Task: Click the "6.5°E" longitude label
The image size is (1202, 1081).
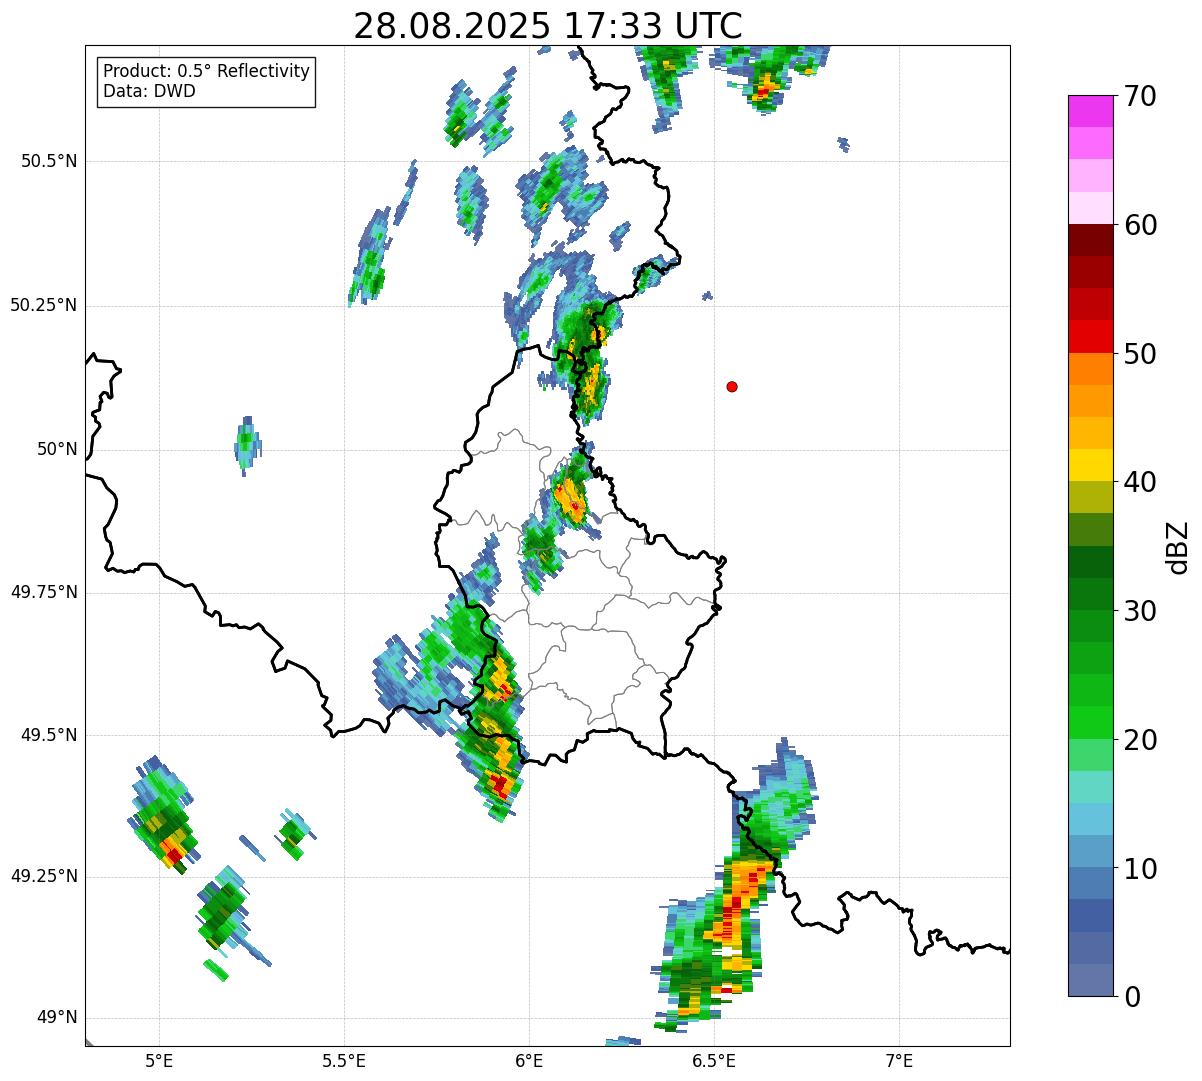Action: [x=714, y=1060]
